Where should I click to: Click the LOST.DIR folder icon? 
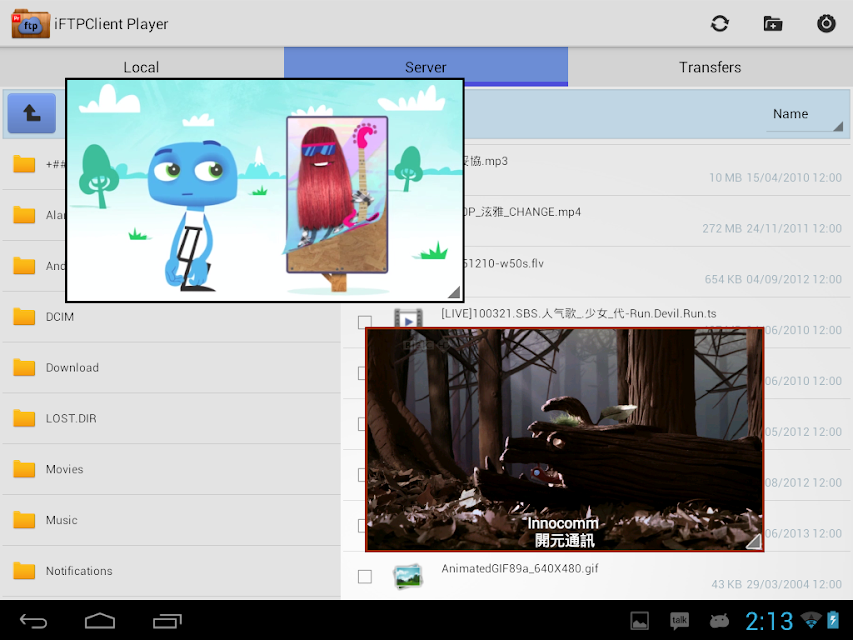(x=24, y=418)
